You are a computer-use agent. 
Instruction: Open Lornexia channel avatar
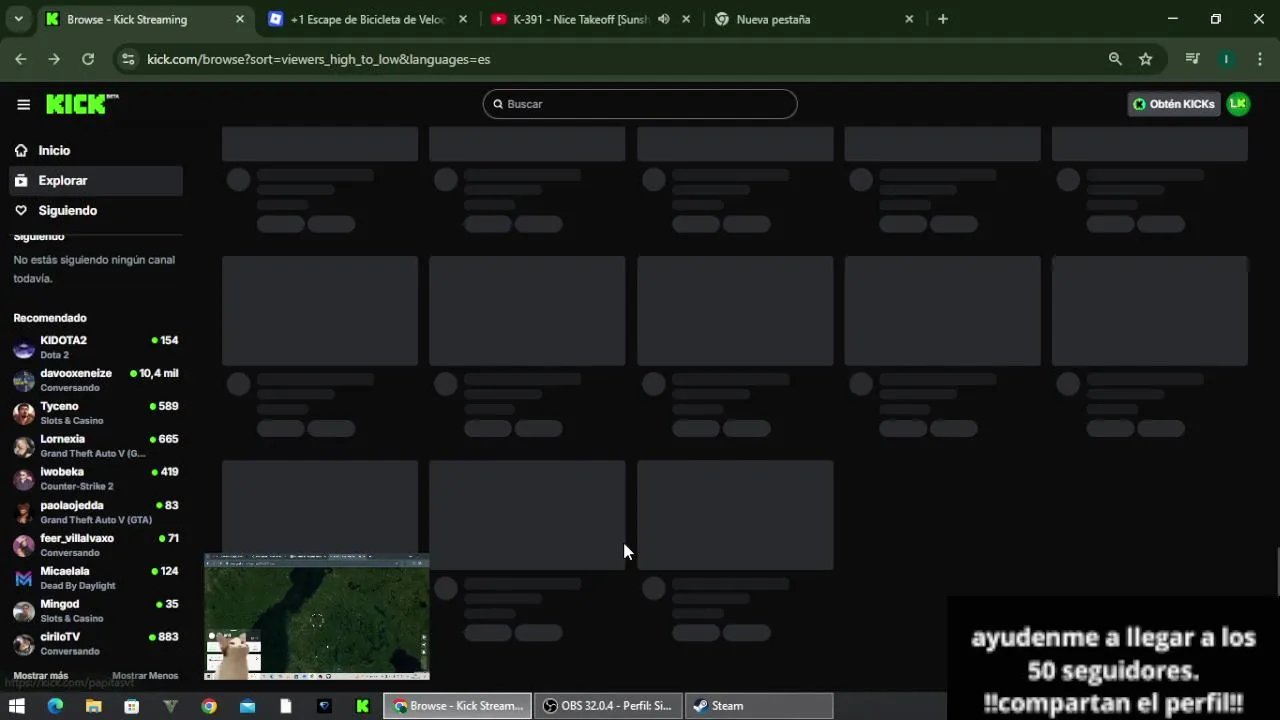24,447
